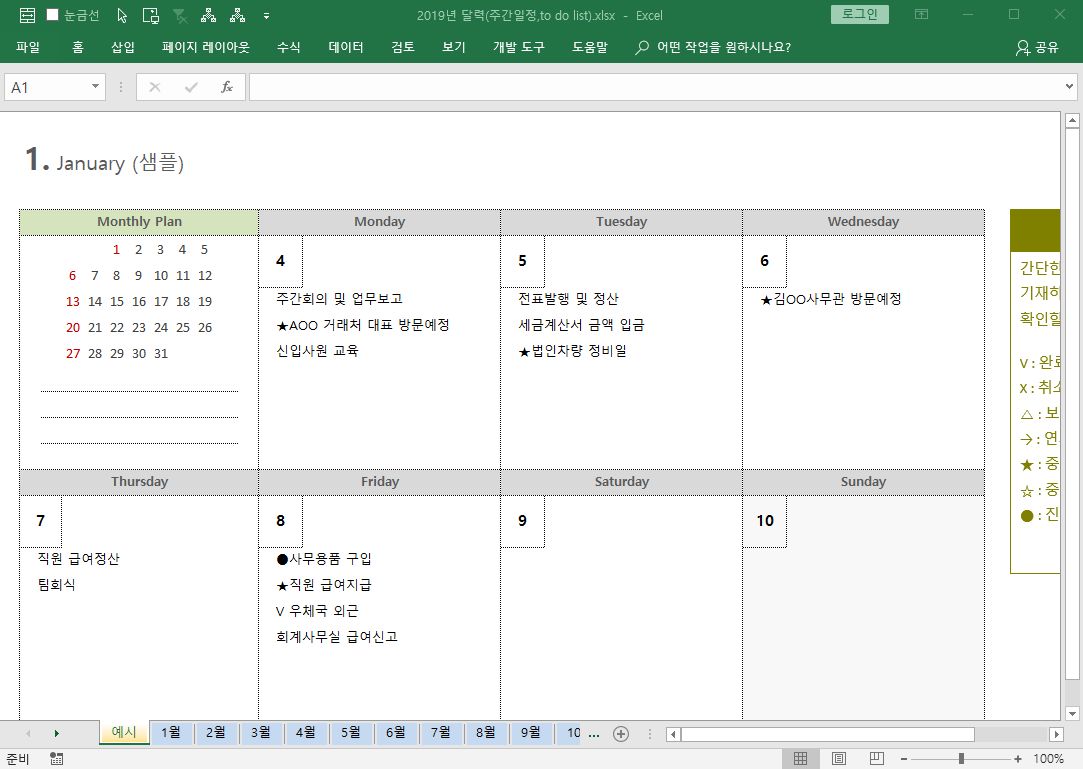1083x769 pixels.
Task: Click the 직원 급여정산 entry
Action: pos(78,558)
